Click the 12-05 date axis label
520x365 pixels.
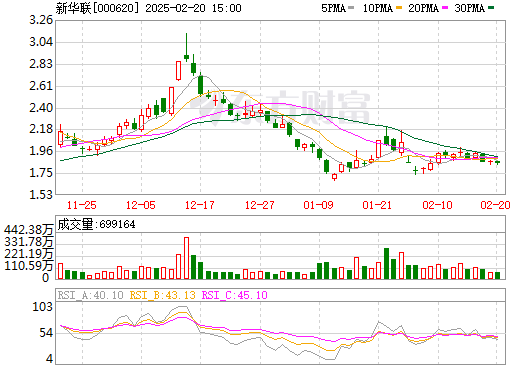coord(141,205)
